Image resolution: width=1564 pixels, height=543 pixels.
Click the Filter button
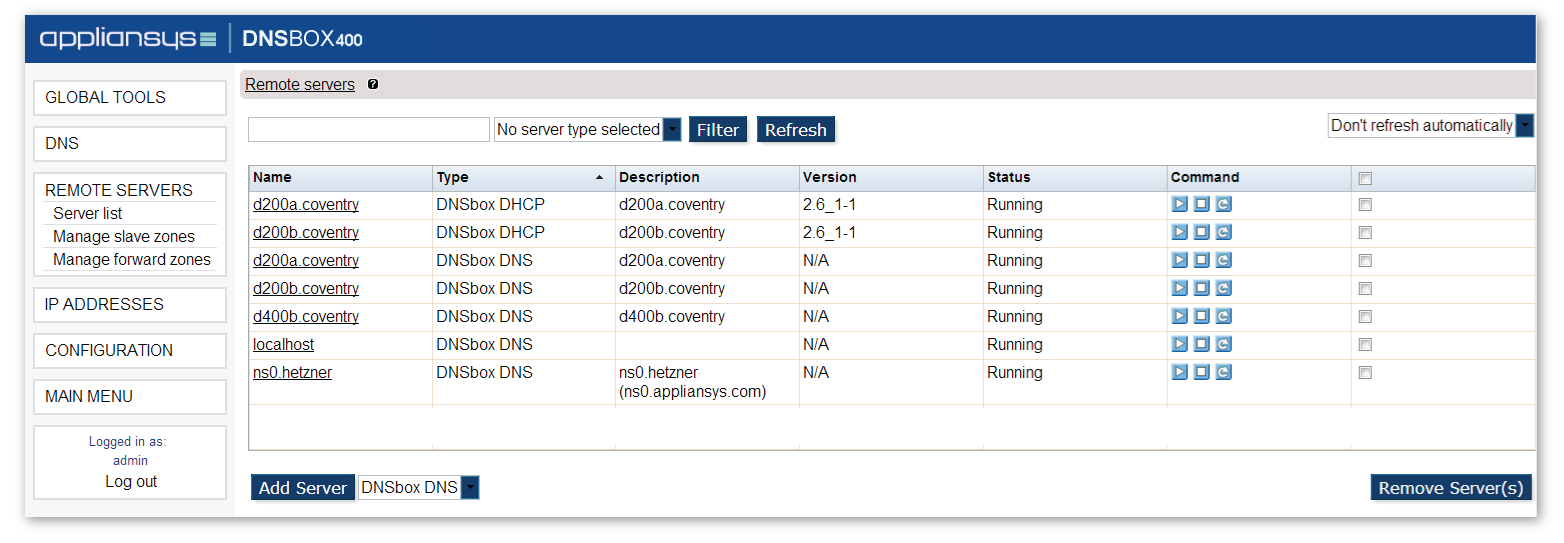click(718, 130)
